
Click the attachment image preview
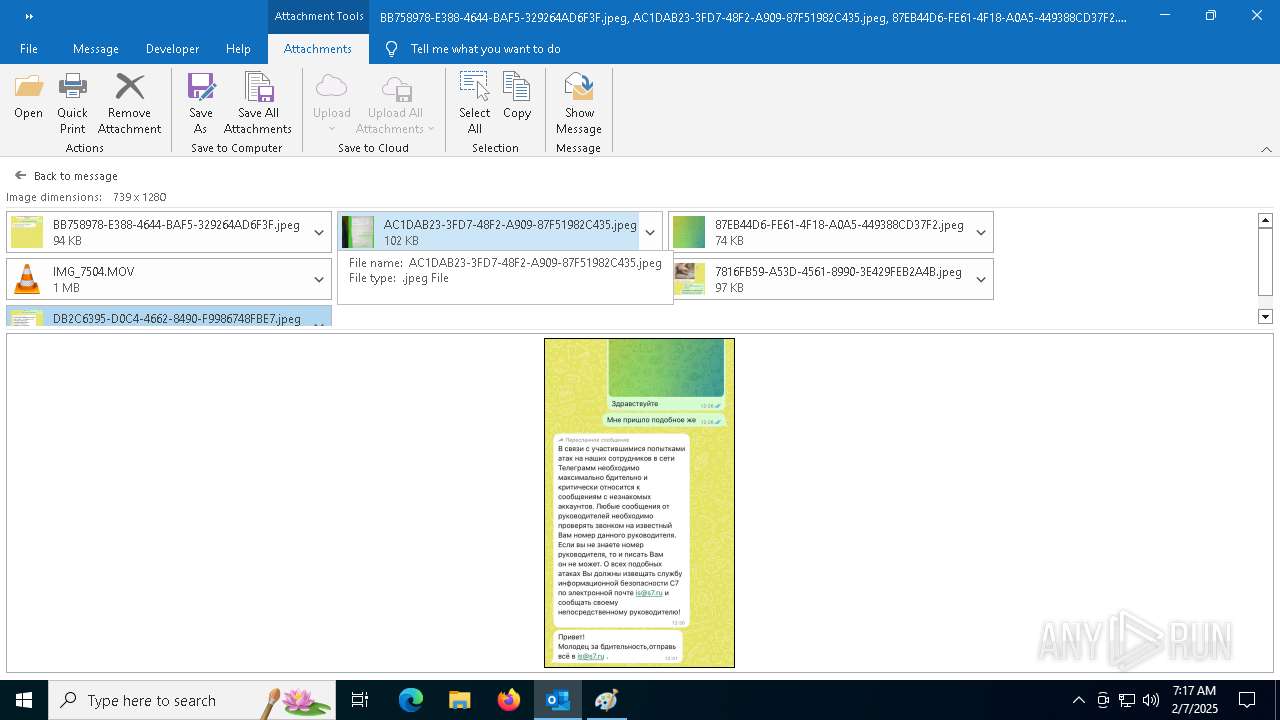coord(639,502)
